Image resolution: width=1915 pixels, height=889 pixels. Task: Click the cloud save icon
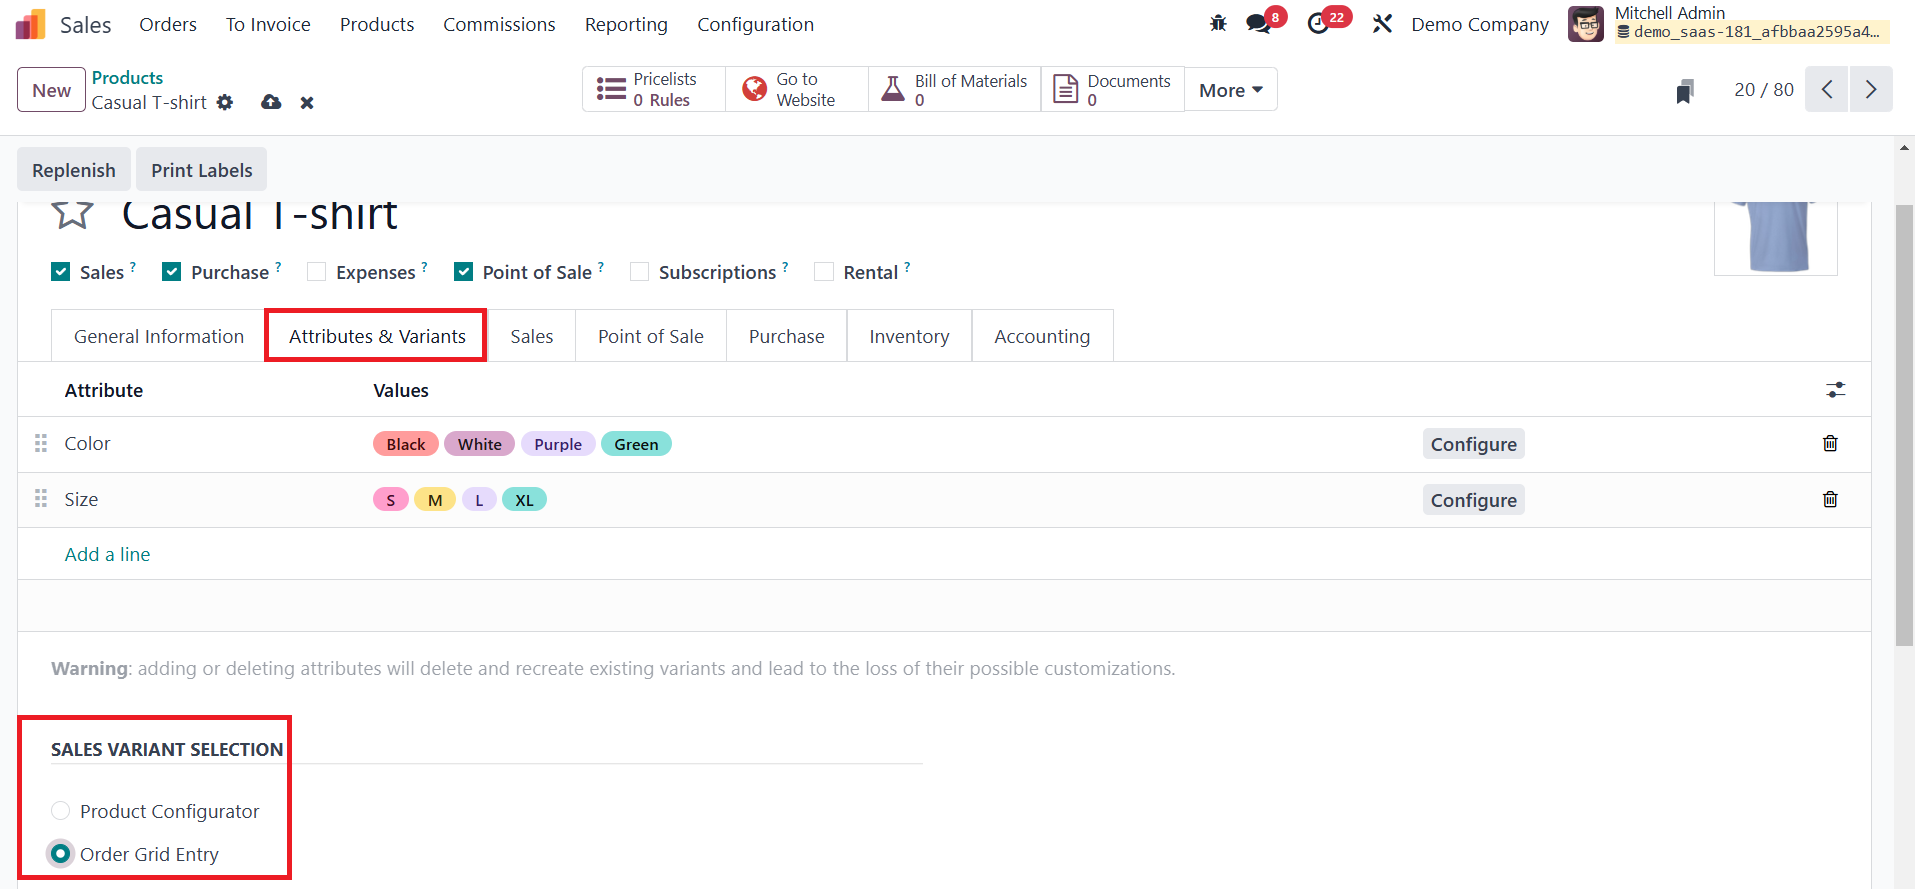271,102
